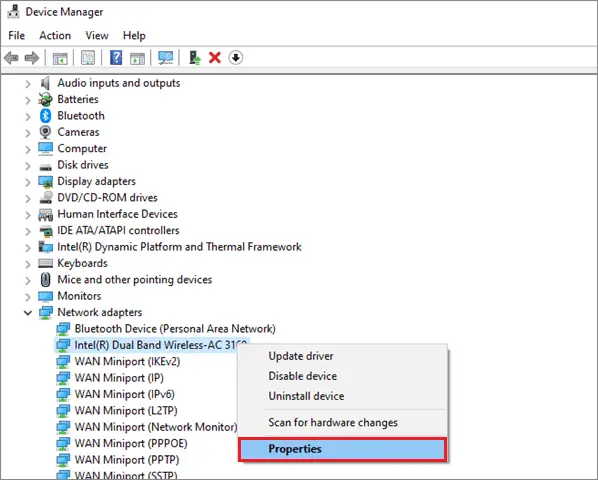Click the blue Bluetooth logo icon

click(45, 116)
